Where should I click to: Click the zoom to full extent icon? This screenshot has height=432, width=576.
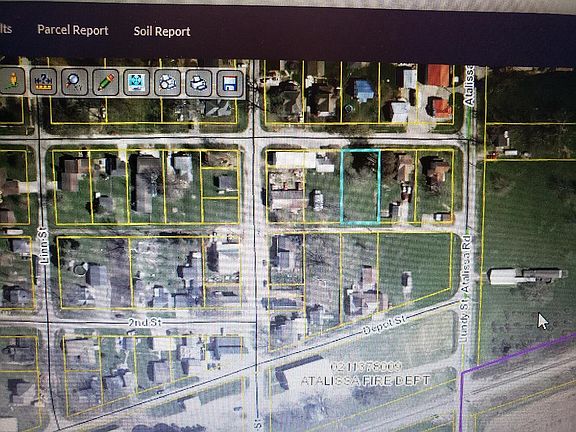(136, 83)
